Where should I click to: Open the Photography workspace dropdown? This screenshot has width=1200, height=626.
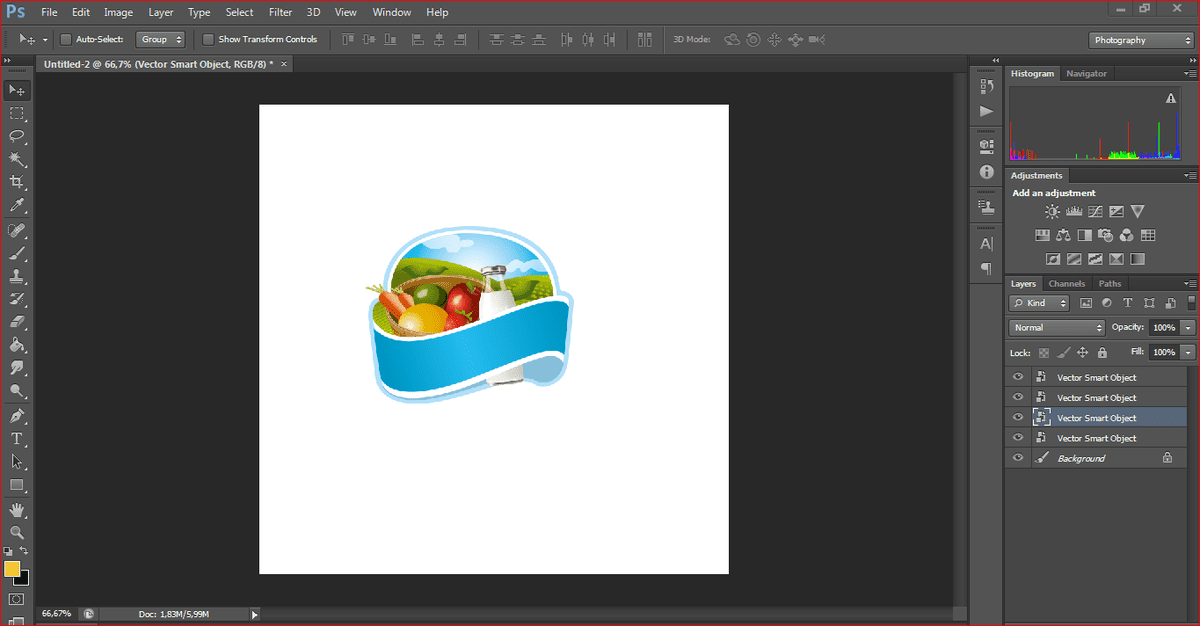click(1139, 40)
